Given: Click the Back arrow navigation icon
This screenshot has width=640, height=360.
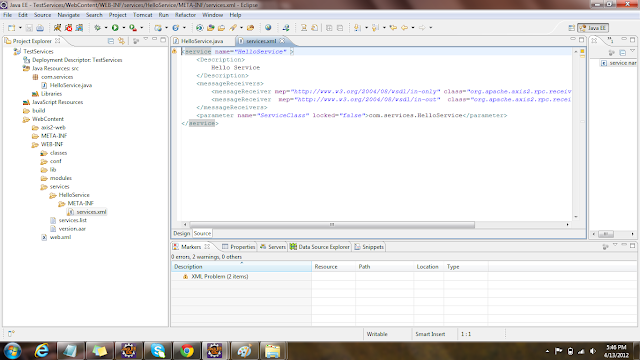Looking at the screenshot, I should (x=404, y=28).
